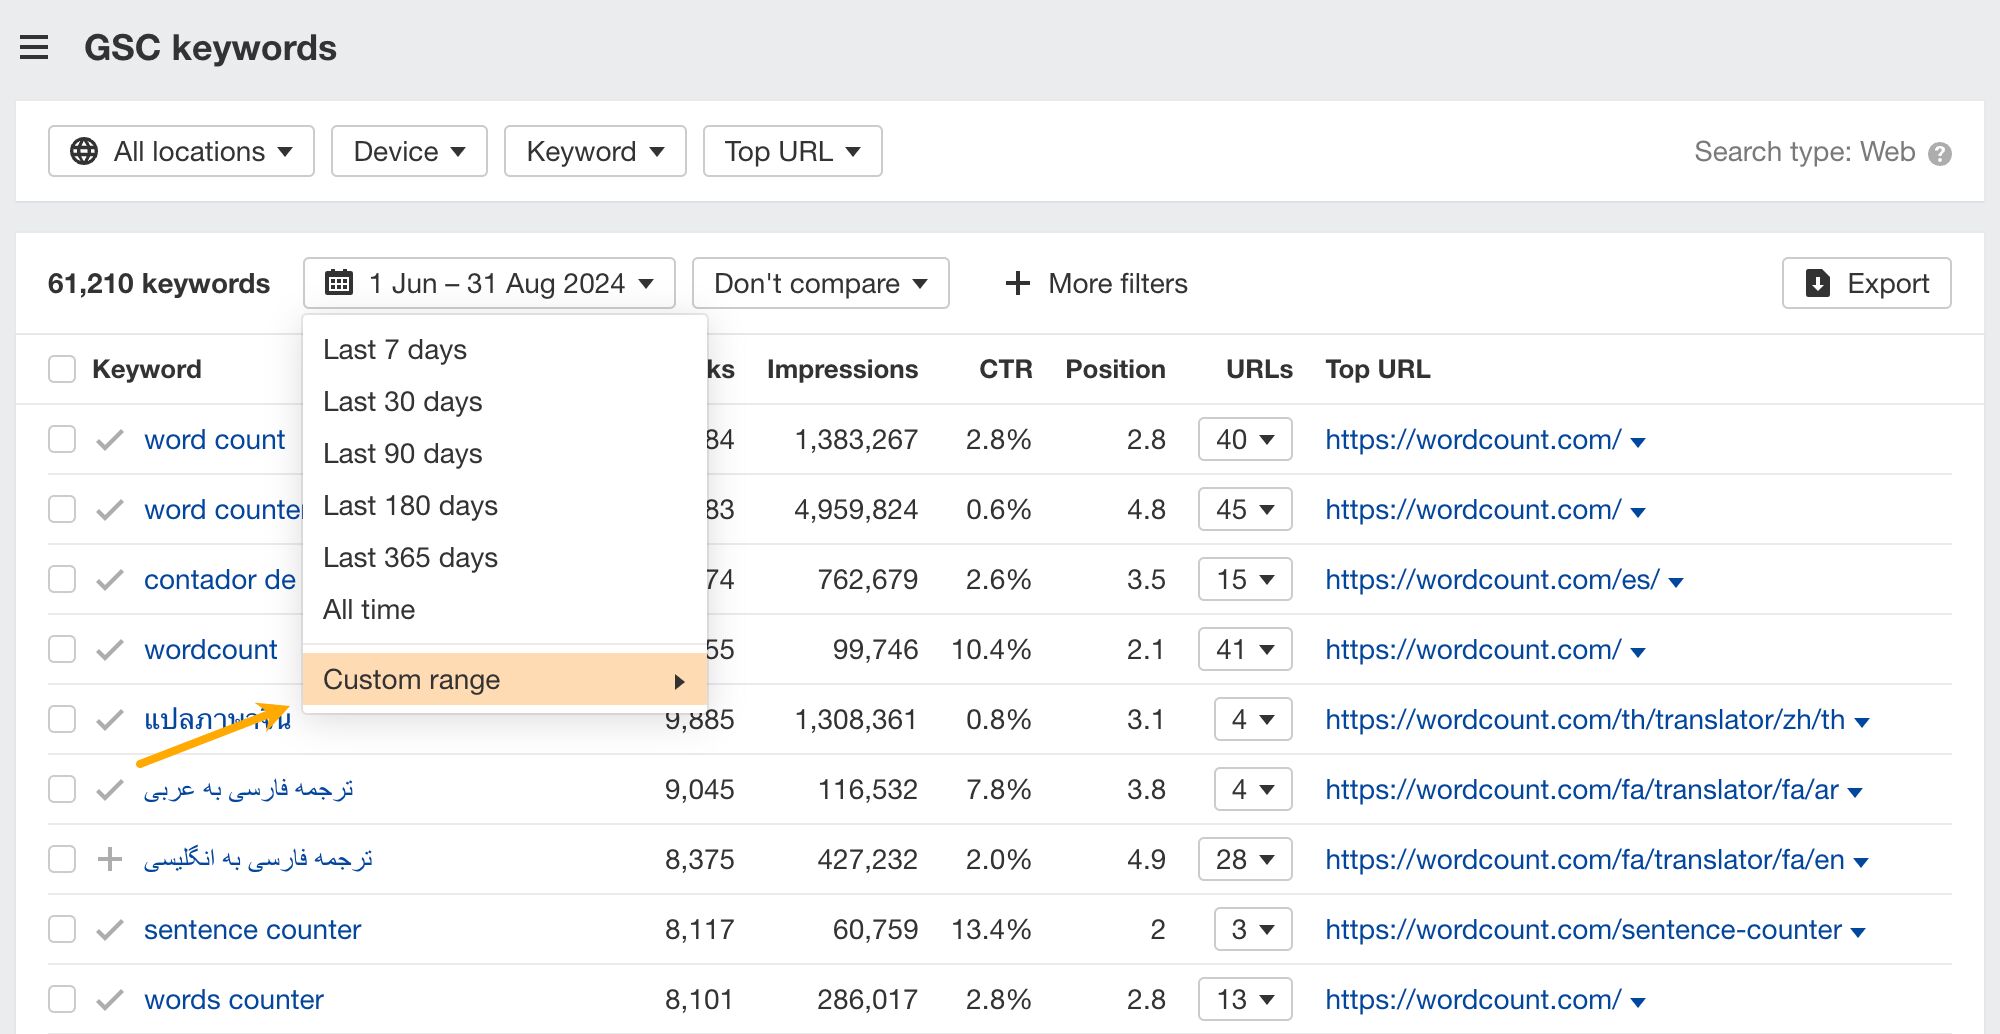The image size is (2000, 1034).
Task: Select Last 30 days from date menu
Action: 403,402
